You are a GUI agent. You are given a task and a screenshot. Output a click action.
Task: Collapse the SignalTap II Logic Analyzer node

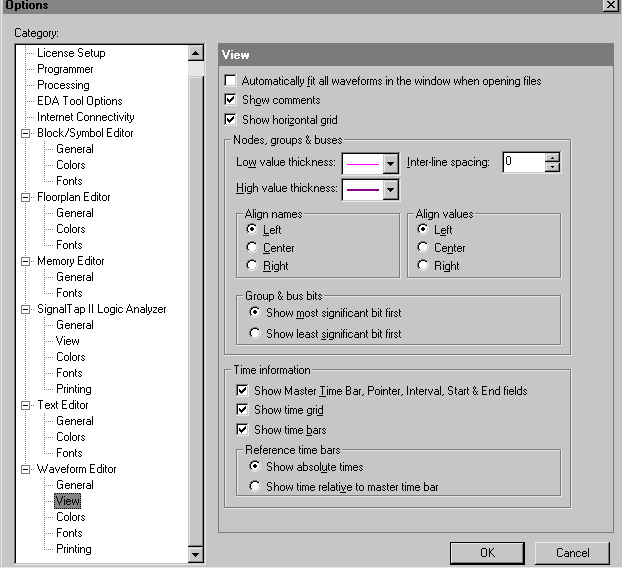[26, 309]
